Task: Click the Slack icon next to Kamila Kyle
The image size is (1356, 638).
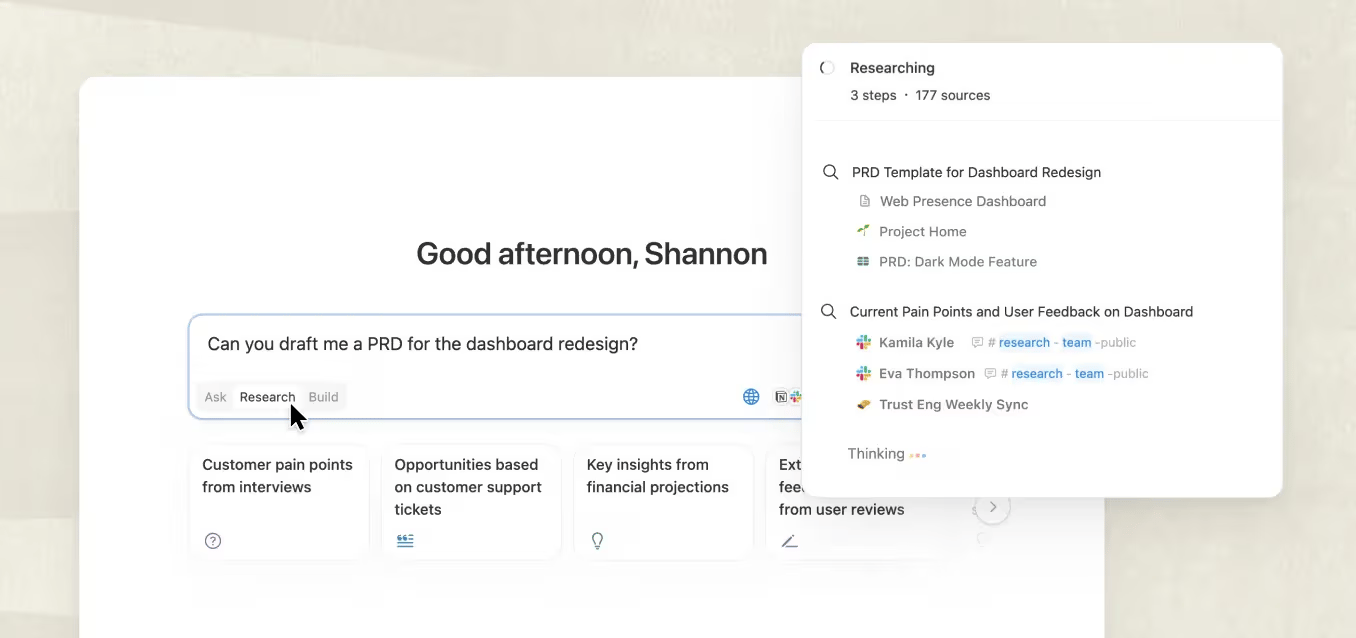Action: 863,342
